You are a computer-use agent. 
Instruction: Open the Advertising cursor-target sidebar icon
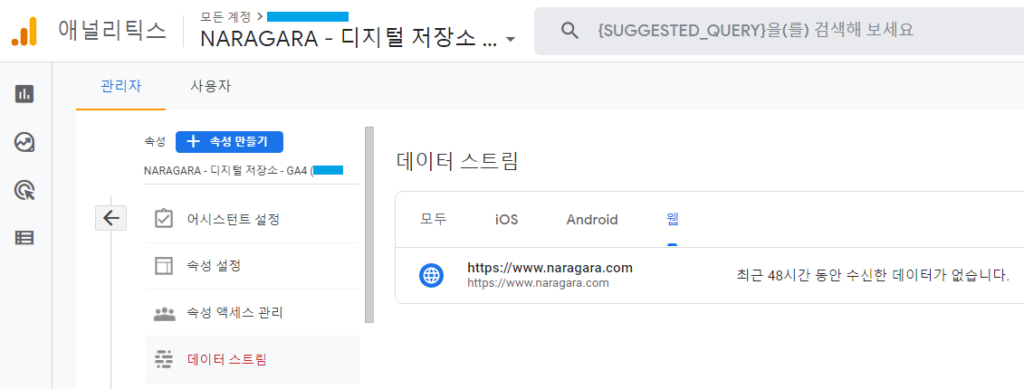pos(24,190)
